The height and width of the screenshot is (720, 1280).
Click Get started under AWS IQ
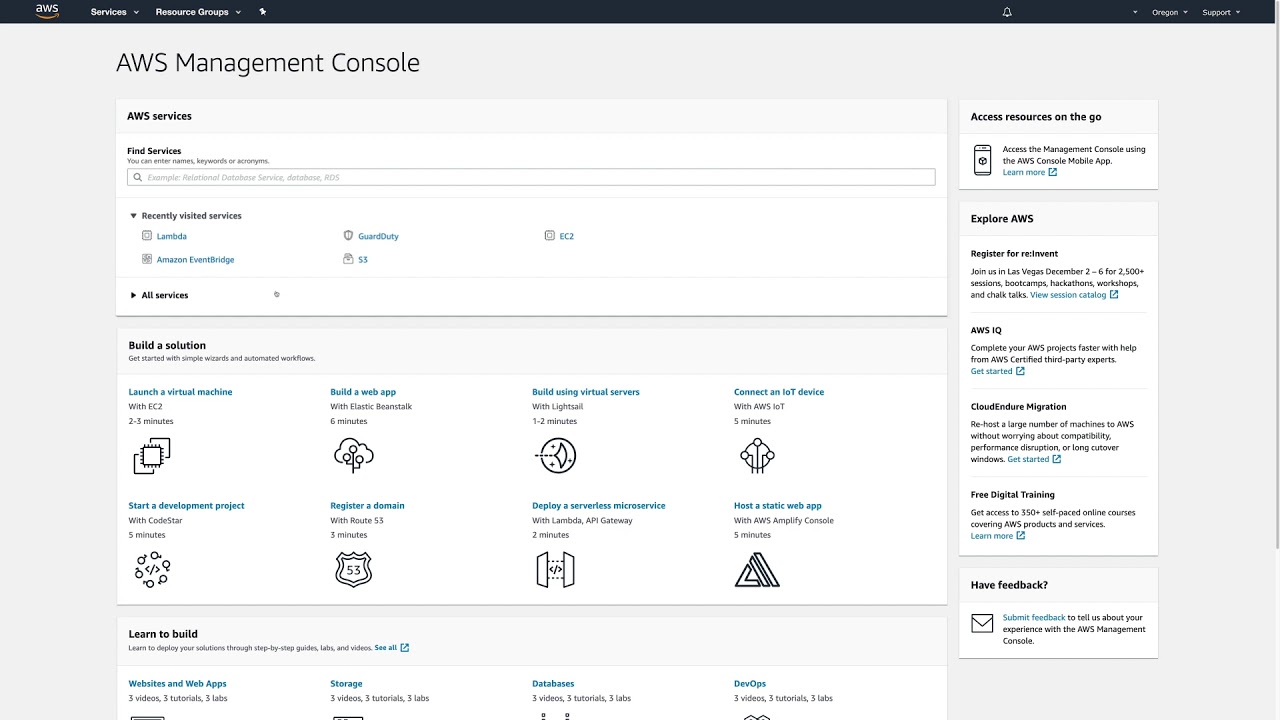click(x=992, y=371)
